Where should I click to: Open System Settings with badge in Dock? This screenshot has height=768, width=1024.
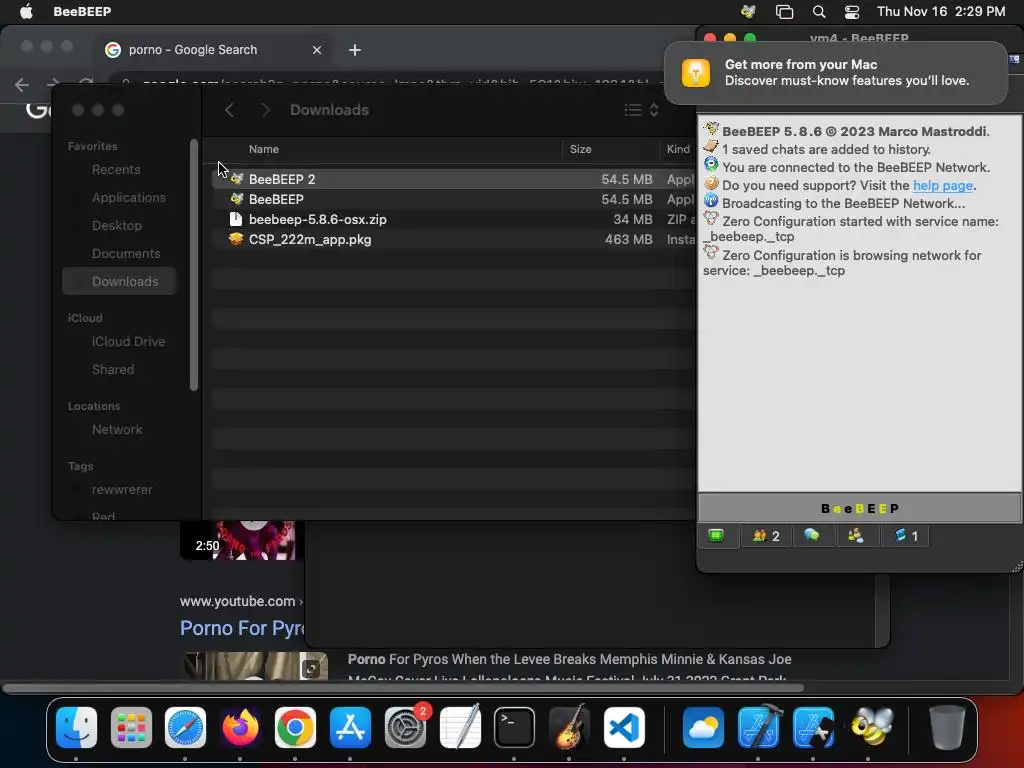coord(406,727)
